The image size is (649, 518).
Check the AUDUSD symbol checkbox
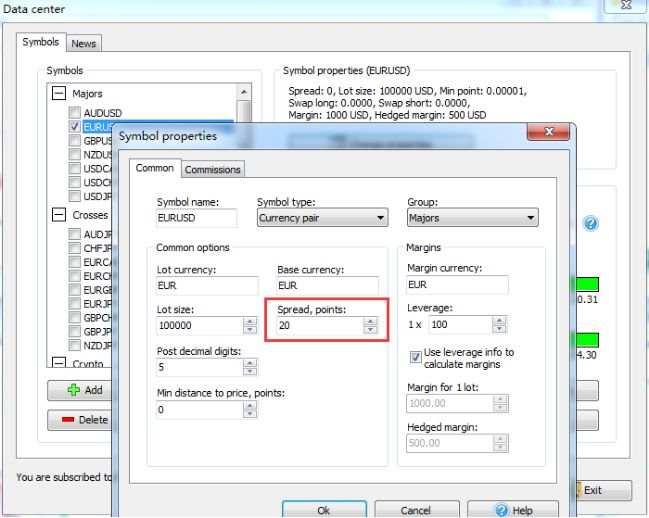(x=75, y=113)
